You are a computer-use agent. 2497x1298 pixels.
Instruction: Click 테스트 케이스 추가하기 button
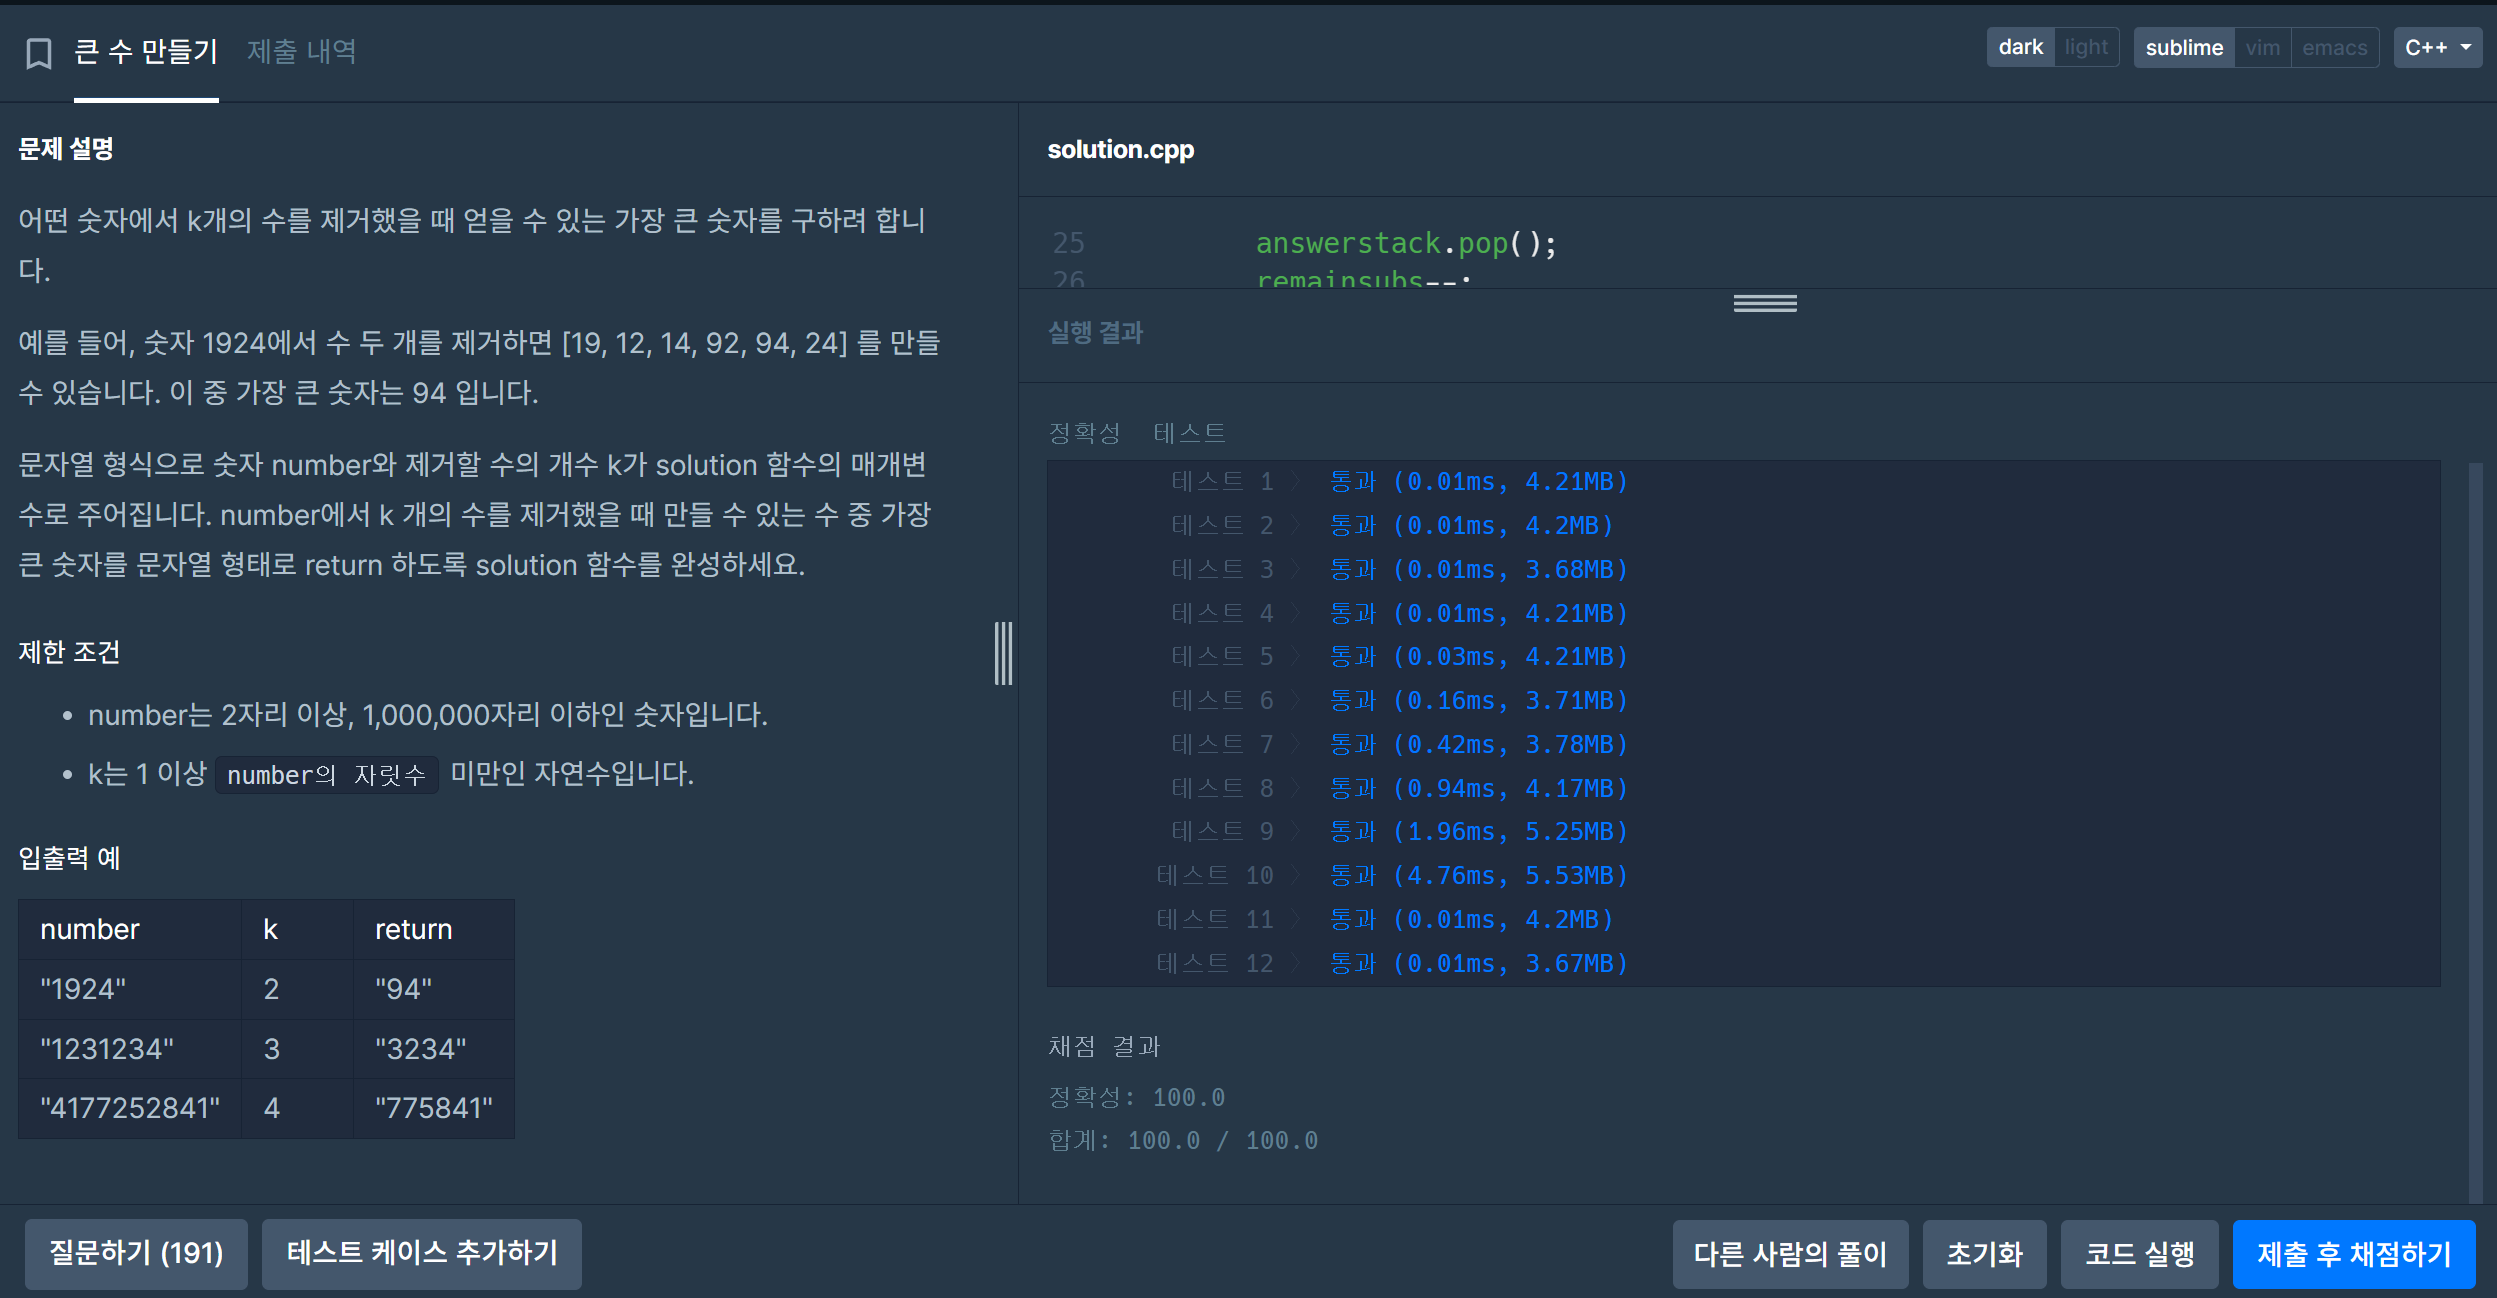[421, 1253]
